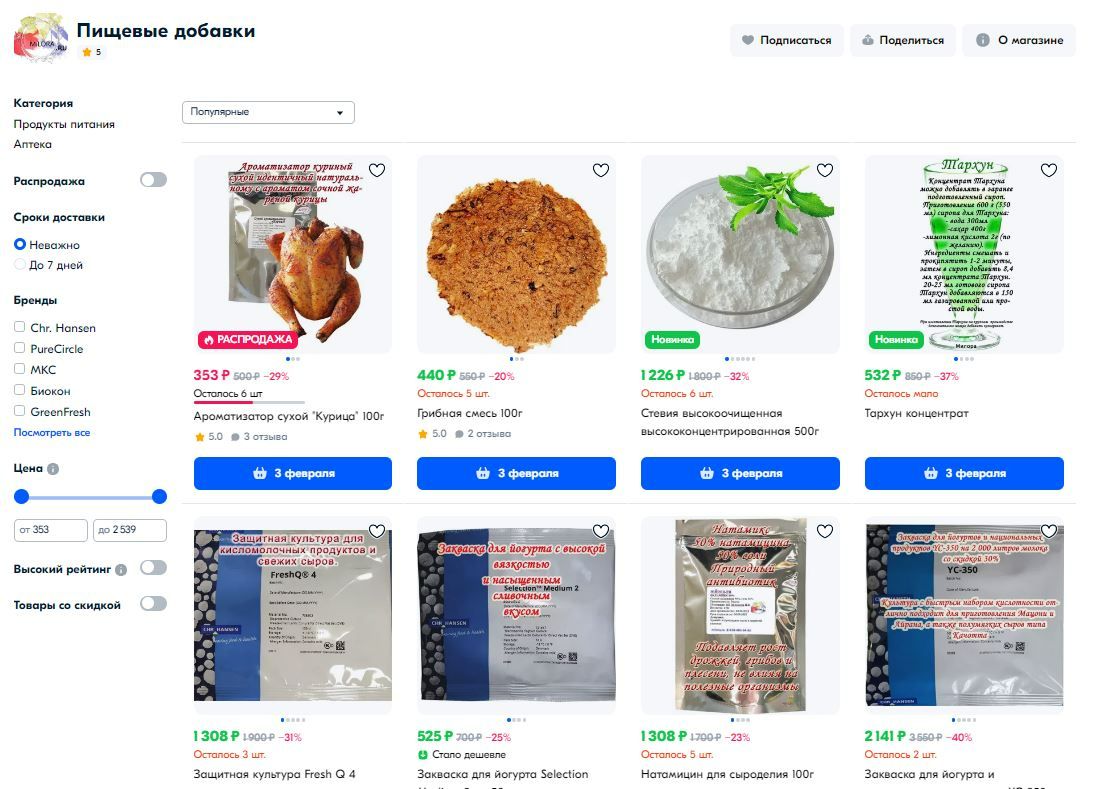Open О магазине store info
This screenshot has width=1094, height=789.
1019,40
